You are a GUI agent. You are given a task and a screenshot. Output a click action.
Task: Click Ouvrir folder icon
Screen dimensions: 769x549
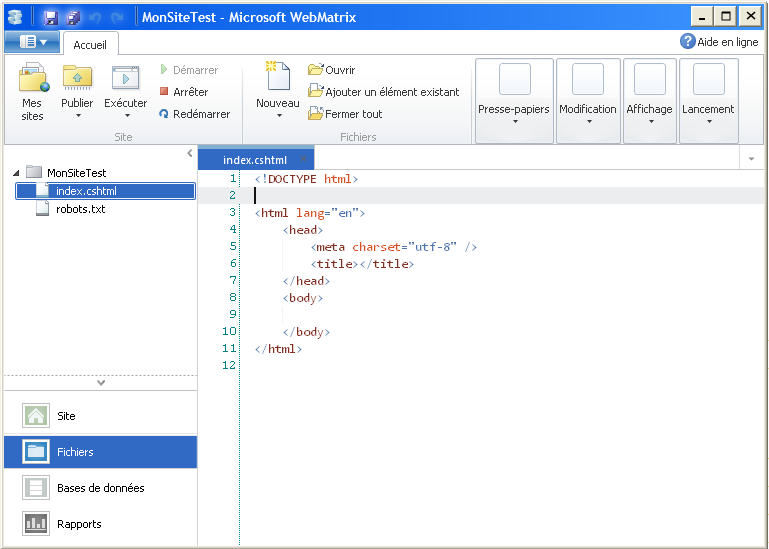[316, 70]
